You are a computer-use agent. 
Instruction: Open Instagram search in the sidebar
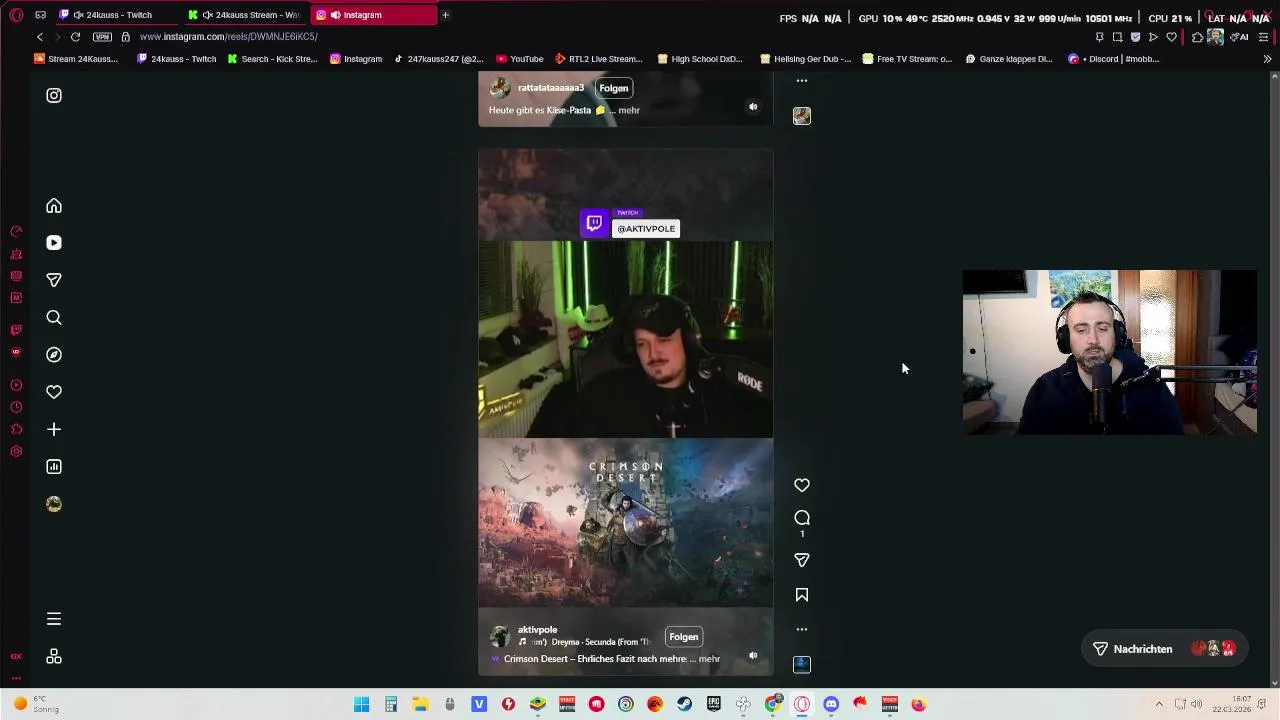(54, 317)
